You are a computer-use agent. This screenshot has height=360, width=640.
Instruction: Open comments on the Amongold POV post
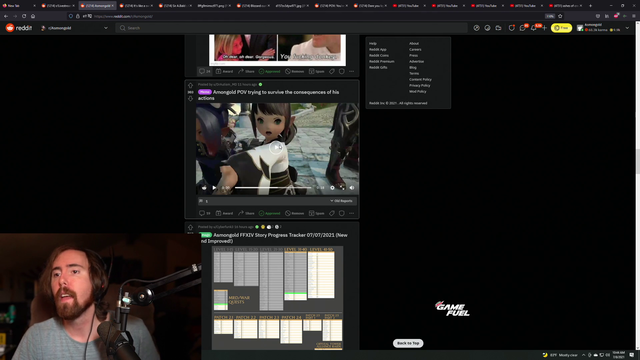click(204, 213)
